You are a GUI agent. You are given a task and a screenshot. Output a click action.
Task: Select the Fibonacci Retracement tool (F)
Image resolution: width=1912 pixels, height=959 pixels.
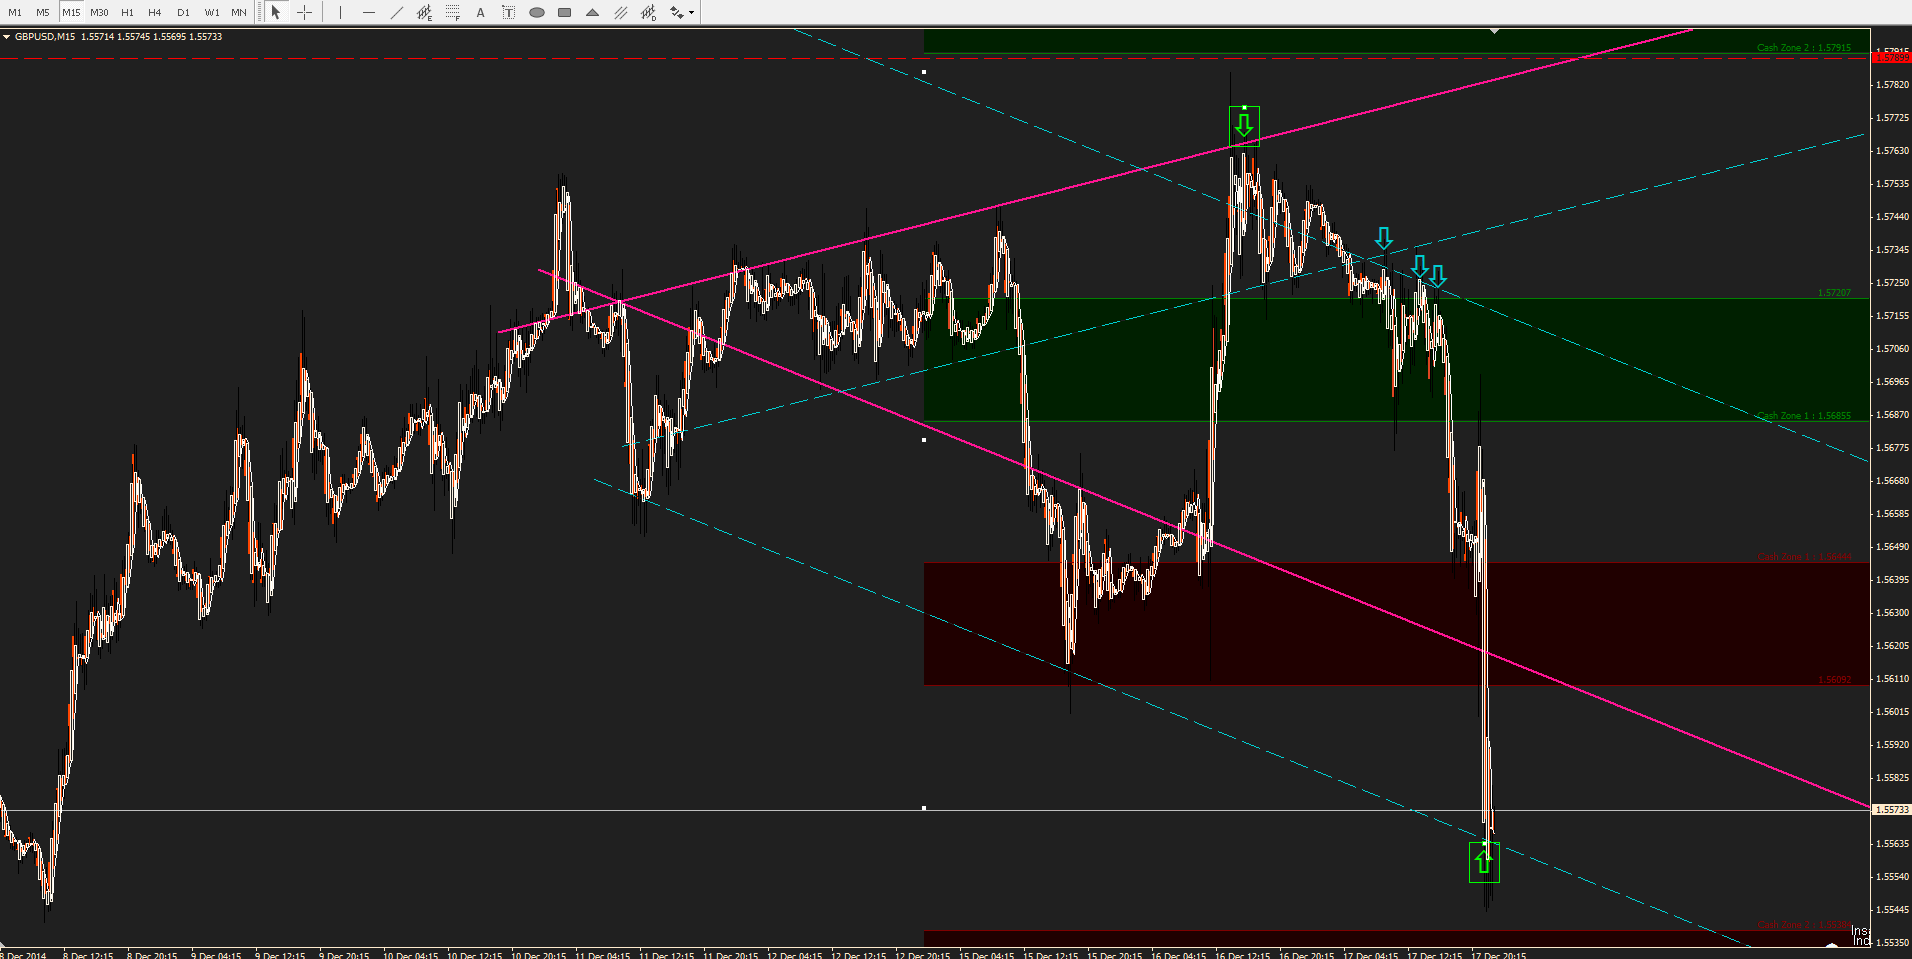(x=452, y=12)
